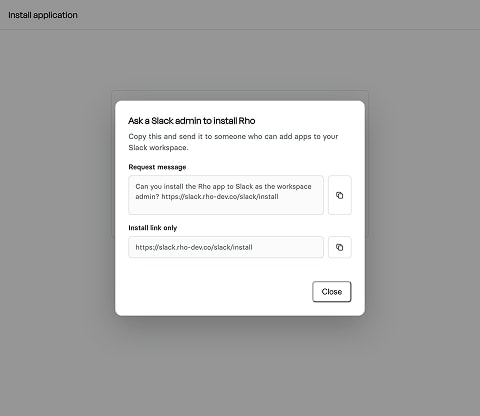Click the URL inside the request message text
The width and height of the screenshot is (480, 416).
point(220,197)
